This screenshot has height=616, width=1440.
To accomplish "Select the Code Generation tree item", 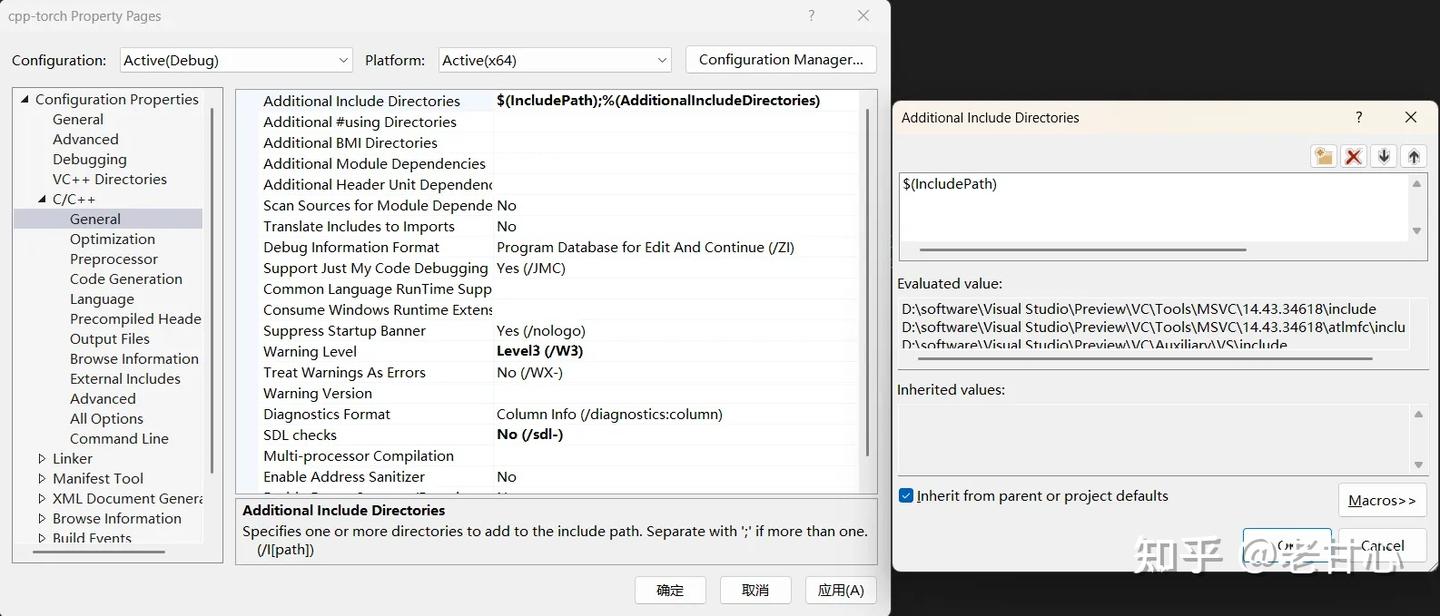I will coord(126,279).
